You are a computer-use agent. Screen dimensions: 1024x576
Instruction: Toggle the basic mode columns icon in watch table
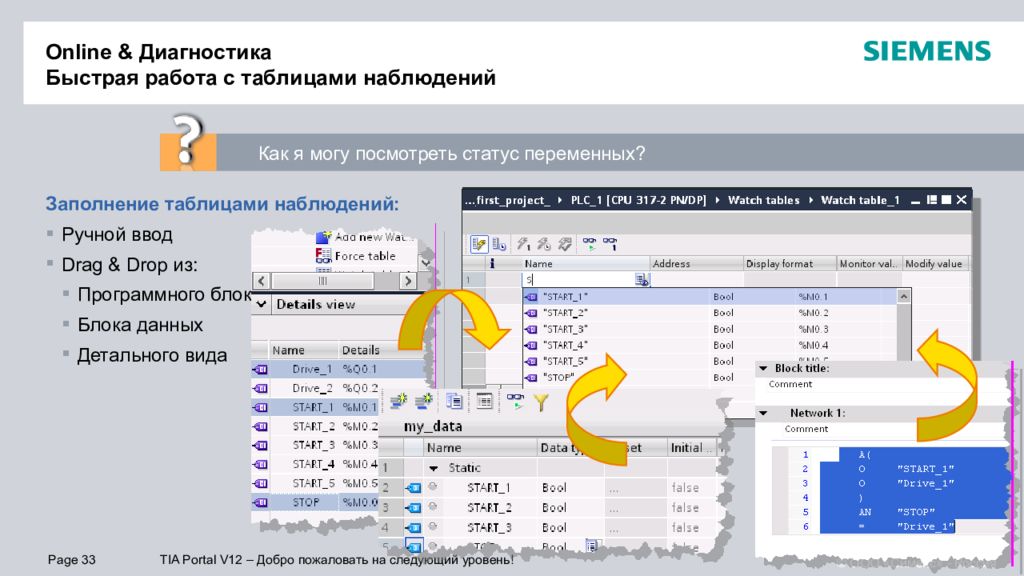(479, 243)
